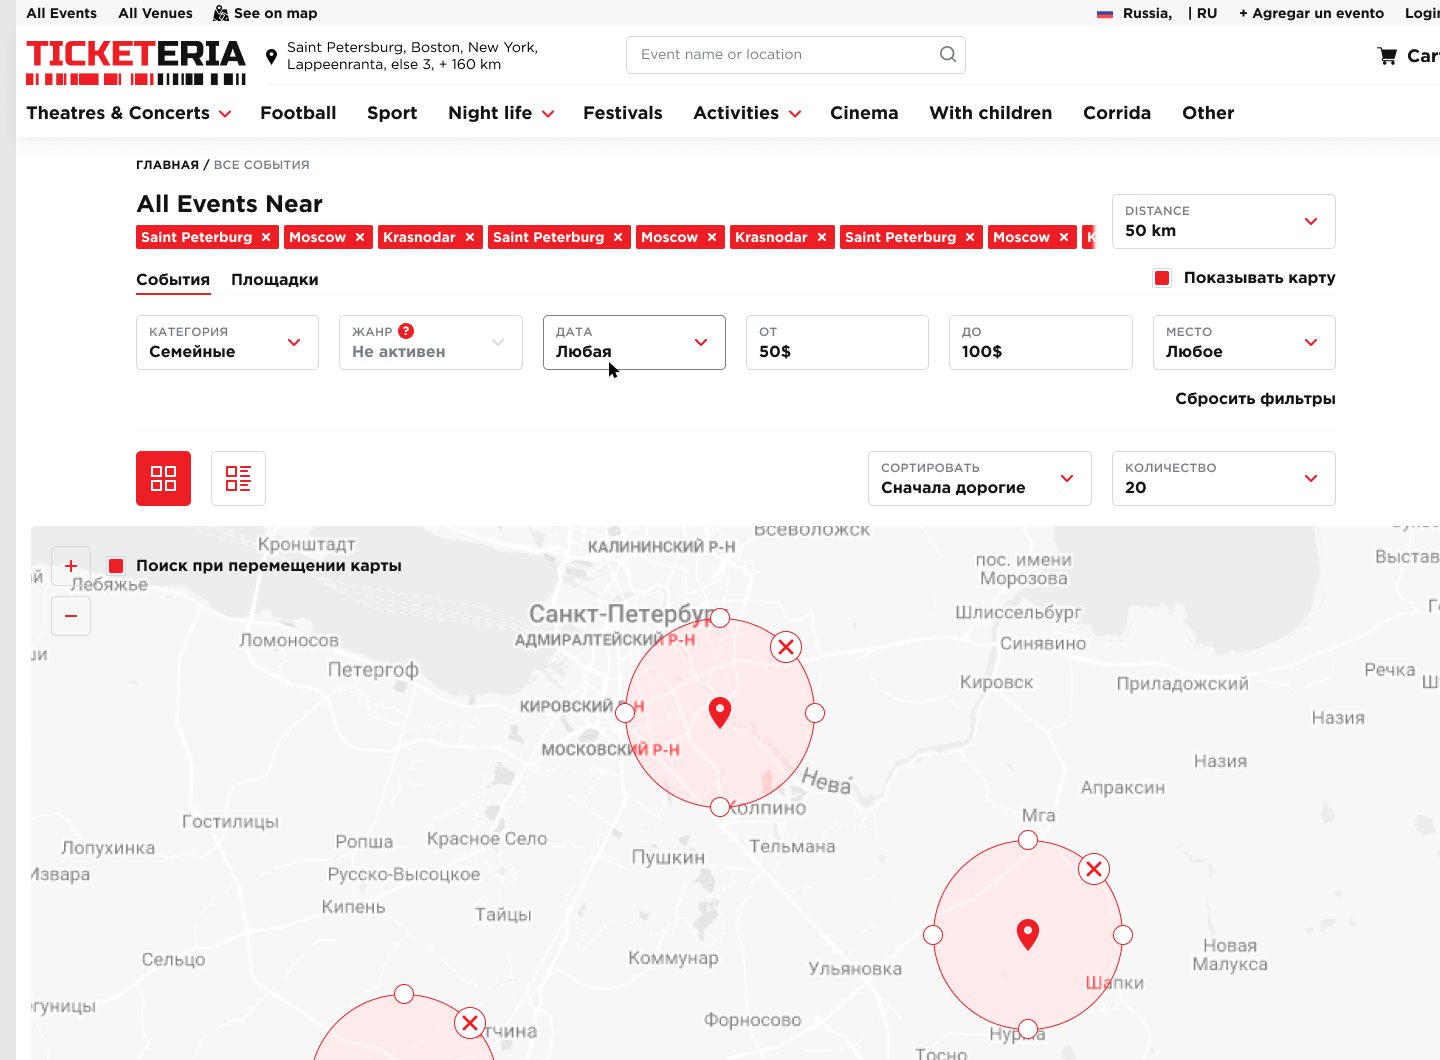Viewport: 1440px width, 1060px height.
Task: Open the Дата dropdown
Action: [x=634, y=342]
